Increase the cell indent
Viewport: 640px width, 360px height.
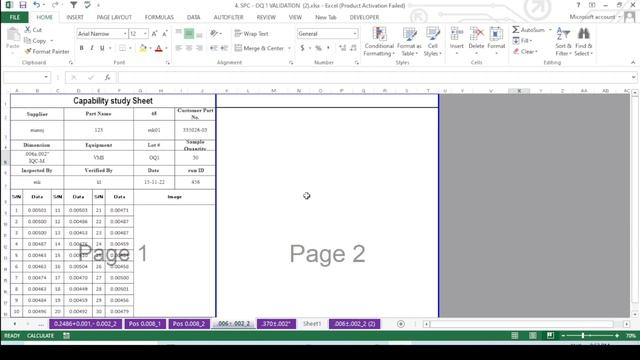[224, 48]
